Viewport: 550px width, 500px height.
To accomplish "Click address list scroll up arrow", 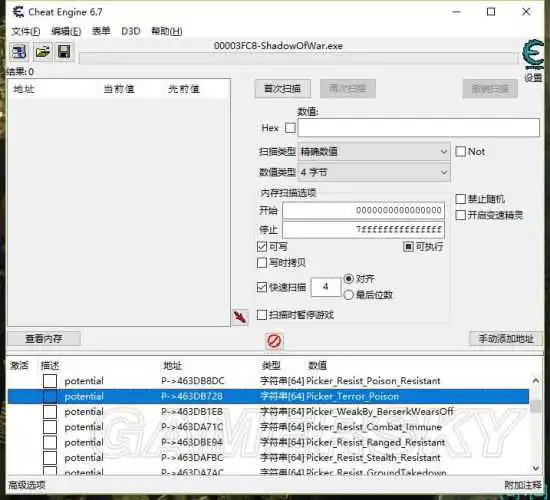I will [x=536, y=380].
